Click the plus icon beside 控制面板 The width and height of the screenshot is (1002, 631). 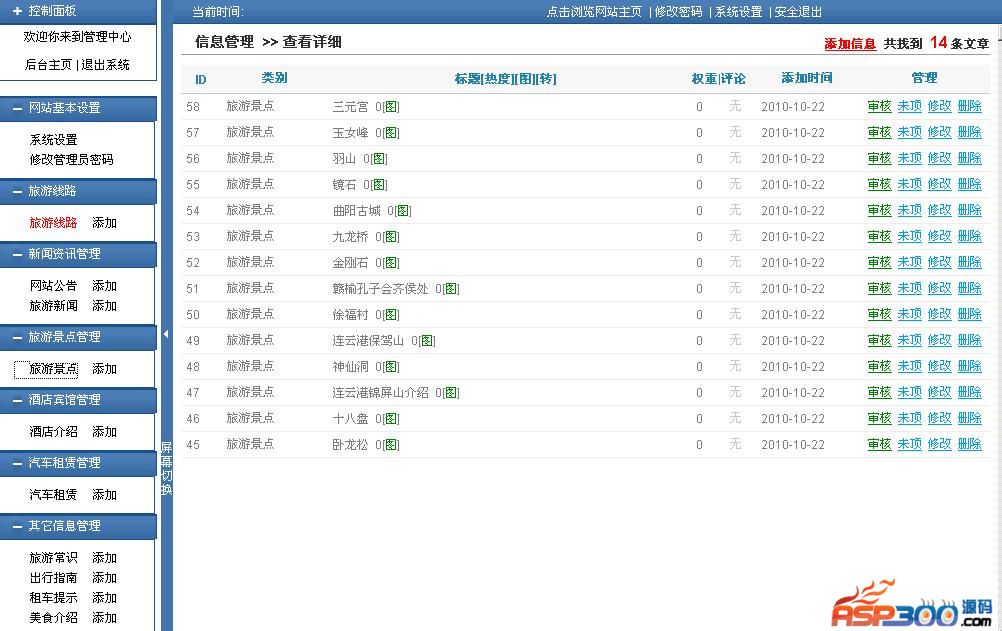pyautogui.click(x=17, y=11)
